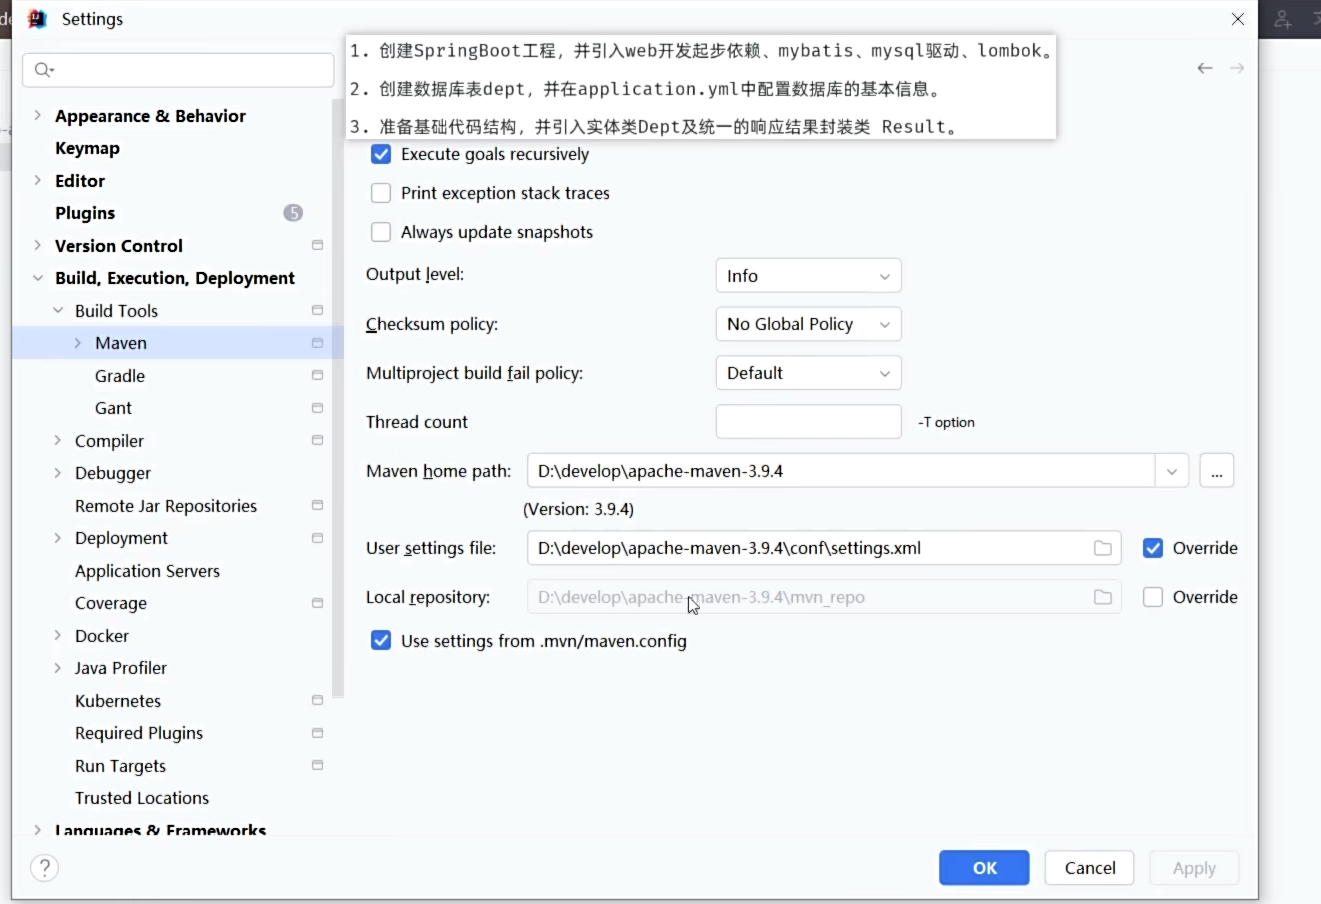The image size is (1321, 904).
Task: Open the Output level dropdown
Action: point(808,276)
